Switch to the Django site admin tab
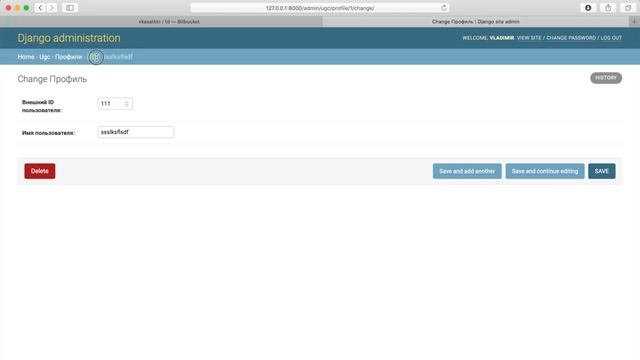Viewport: 640px width, 360px height. 476,22
